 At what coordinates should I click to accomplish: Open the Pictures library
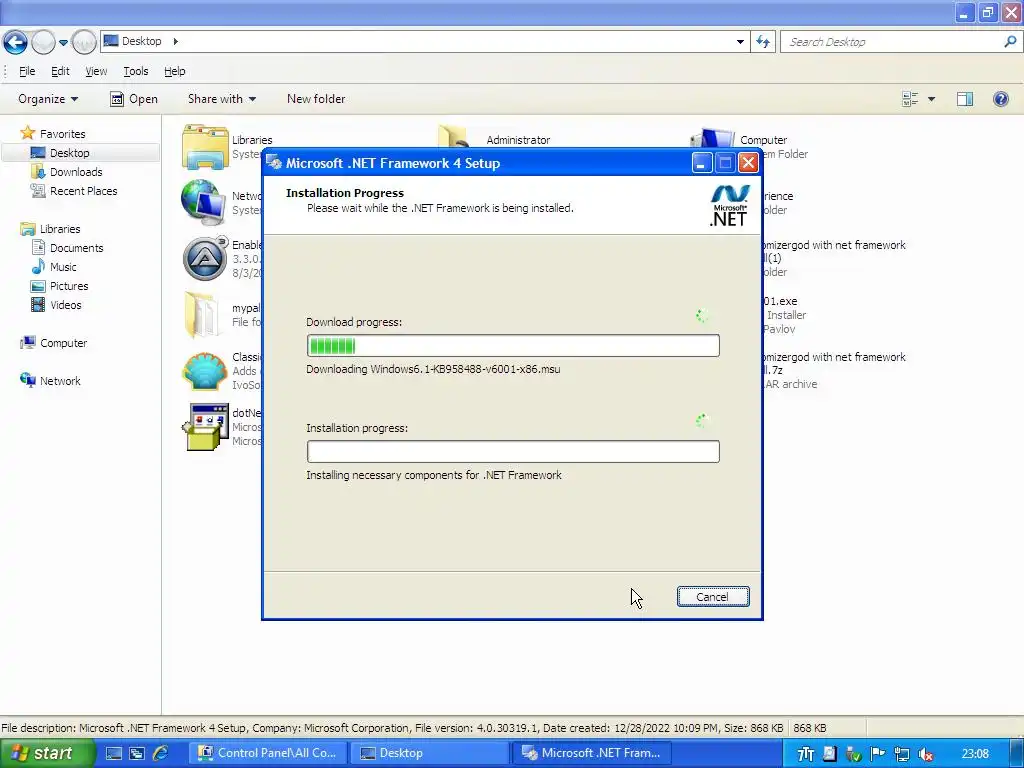tap(69, 286)
